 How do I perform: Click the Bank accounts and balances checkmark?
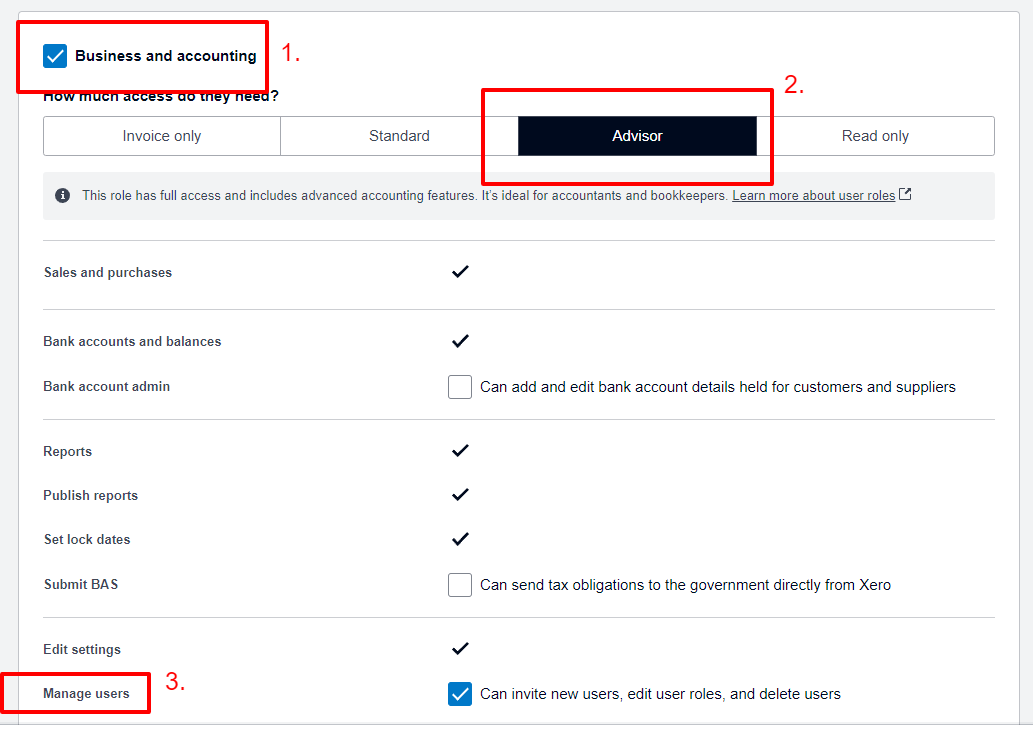point(460,340)
